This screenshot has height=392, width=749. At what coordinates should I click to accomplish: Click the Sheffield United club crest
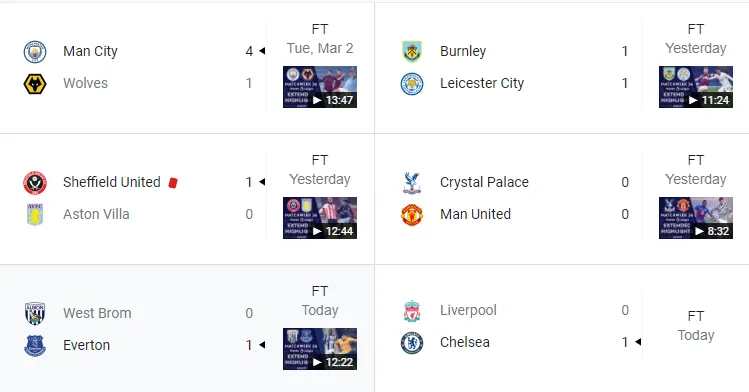pyautogui.click(x=35, y=182)
